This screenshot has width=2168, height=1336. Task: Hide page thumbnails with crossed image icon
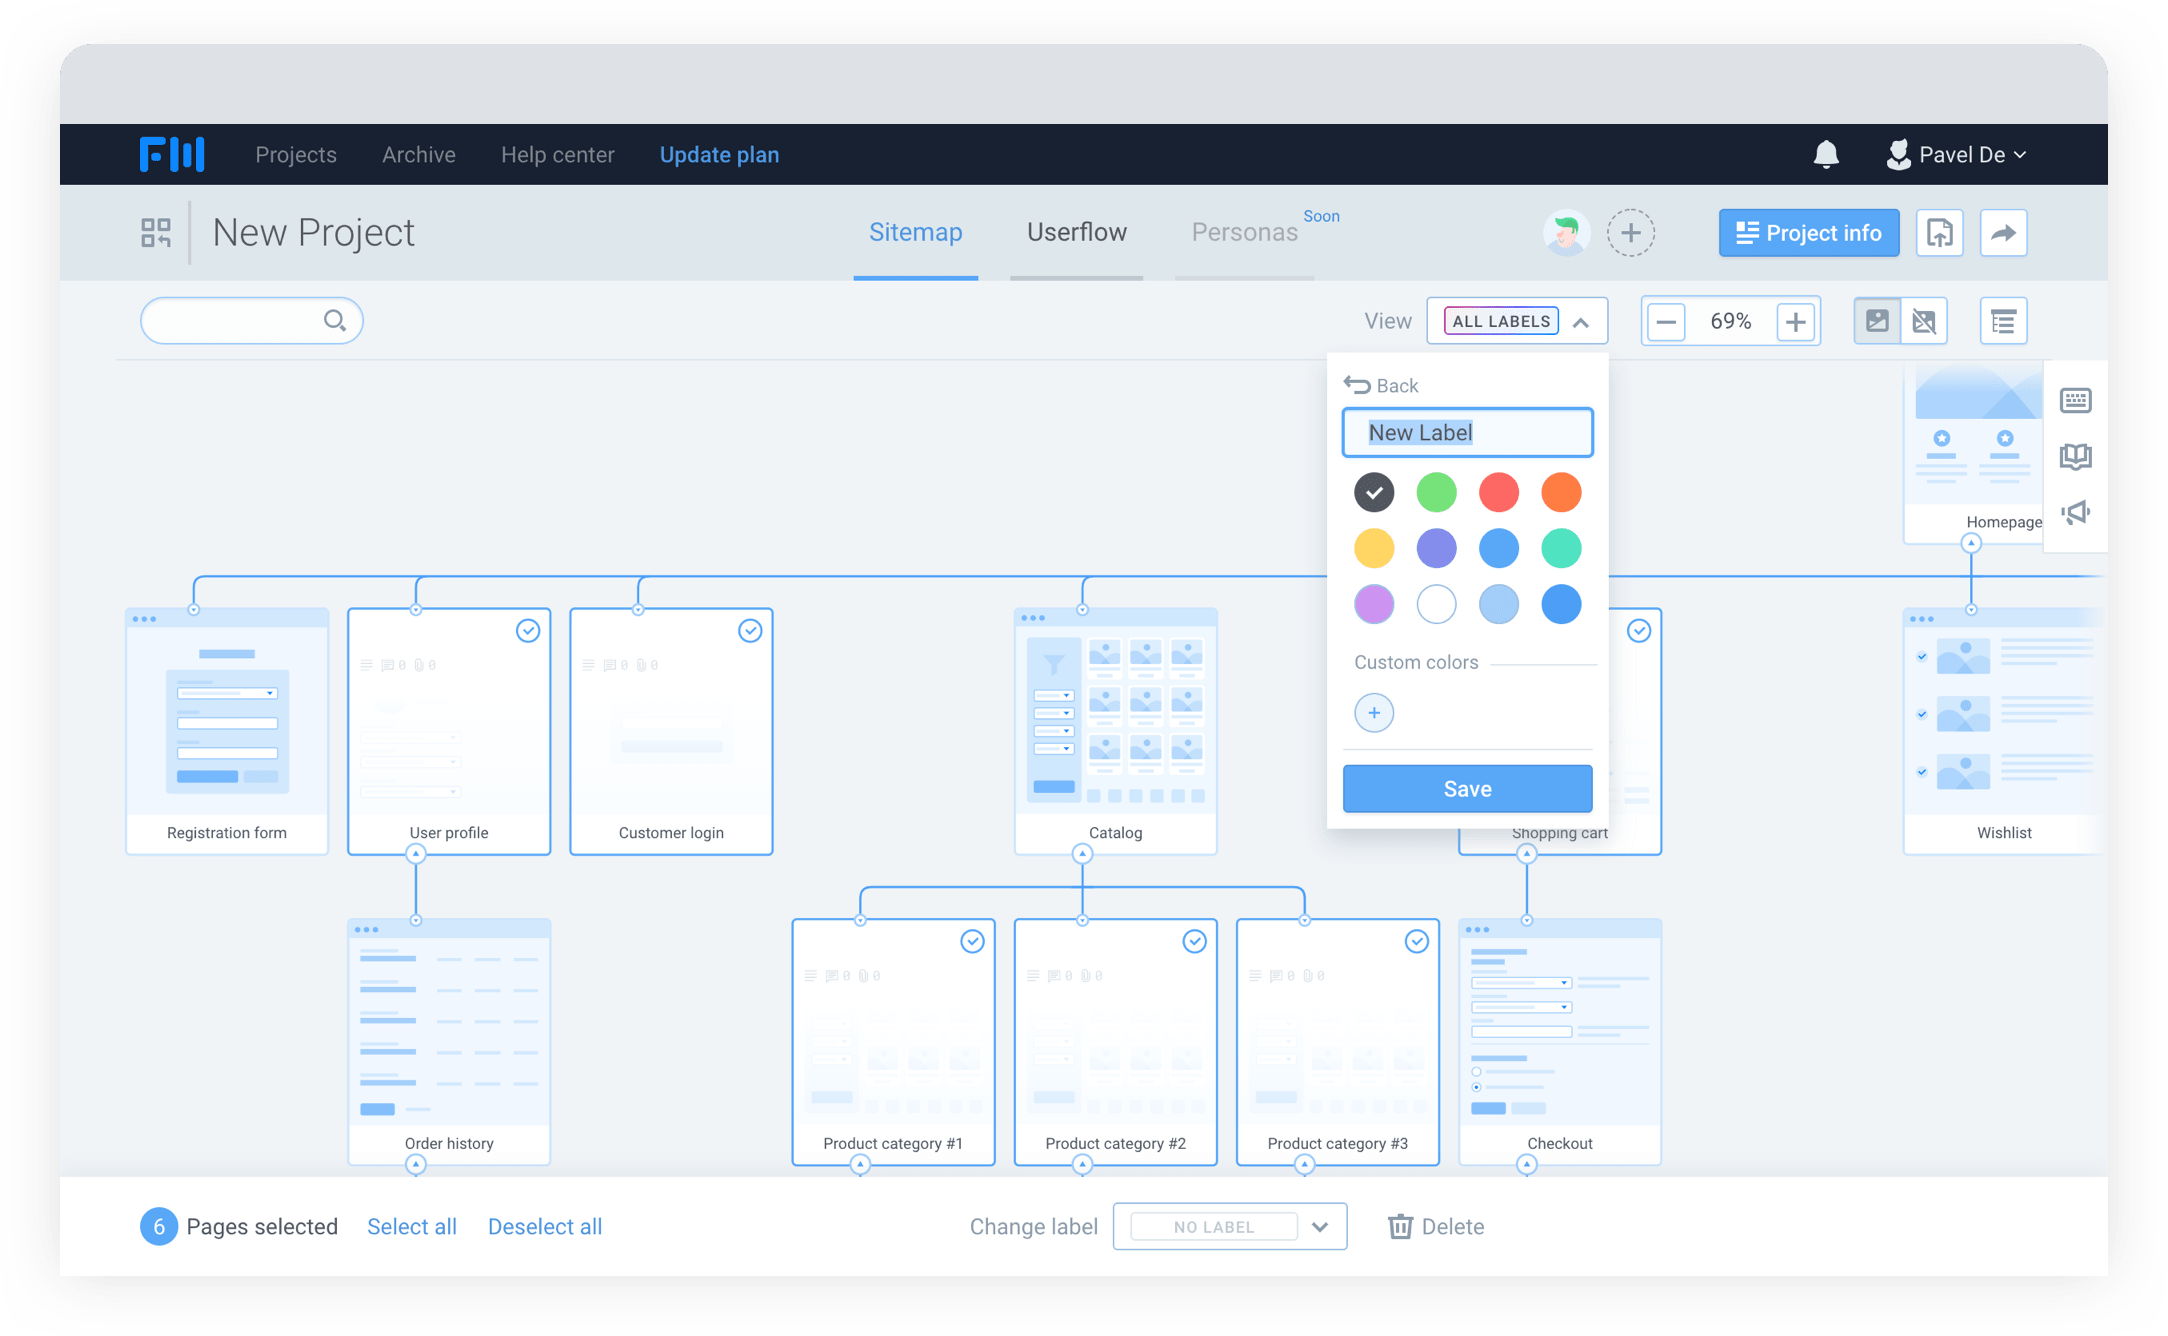point(1924,321)
